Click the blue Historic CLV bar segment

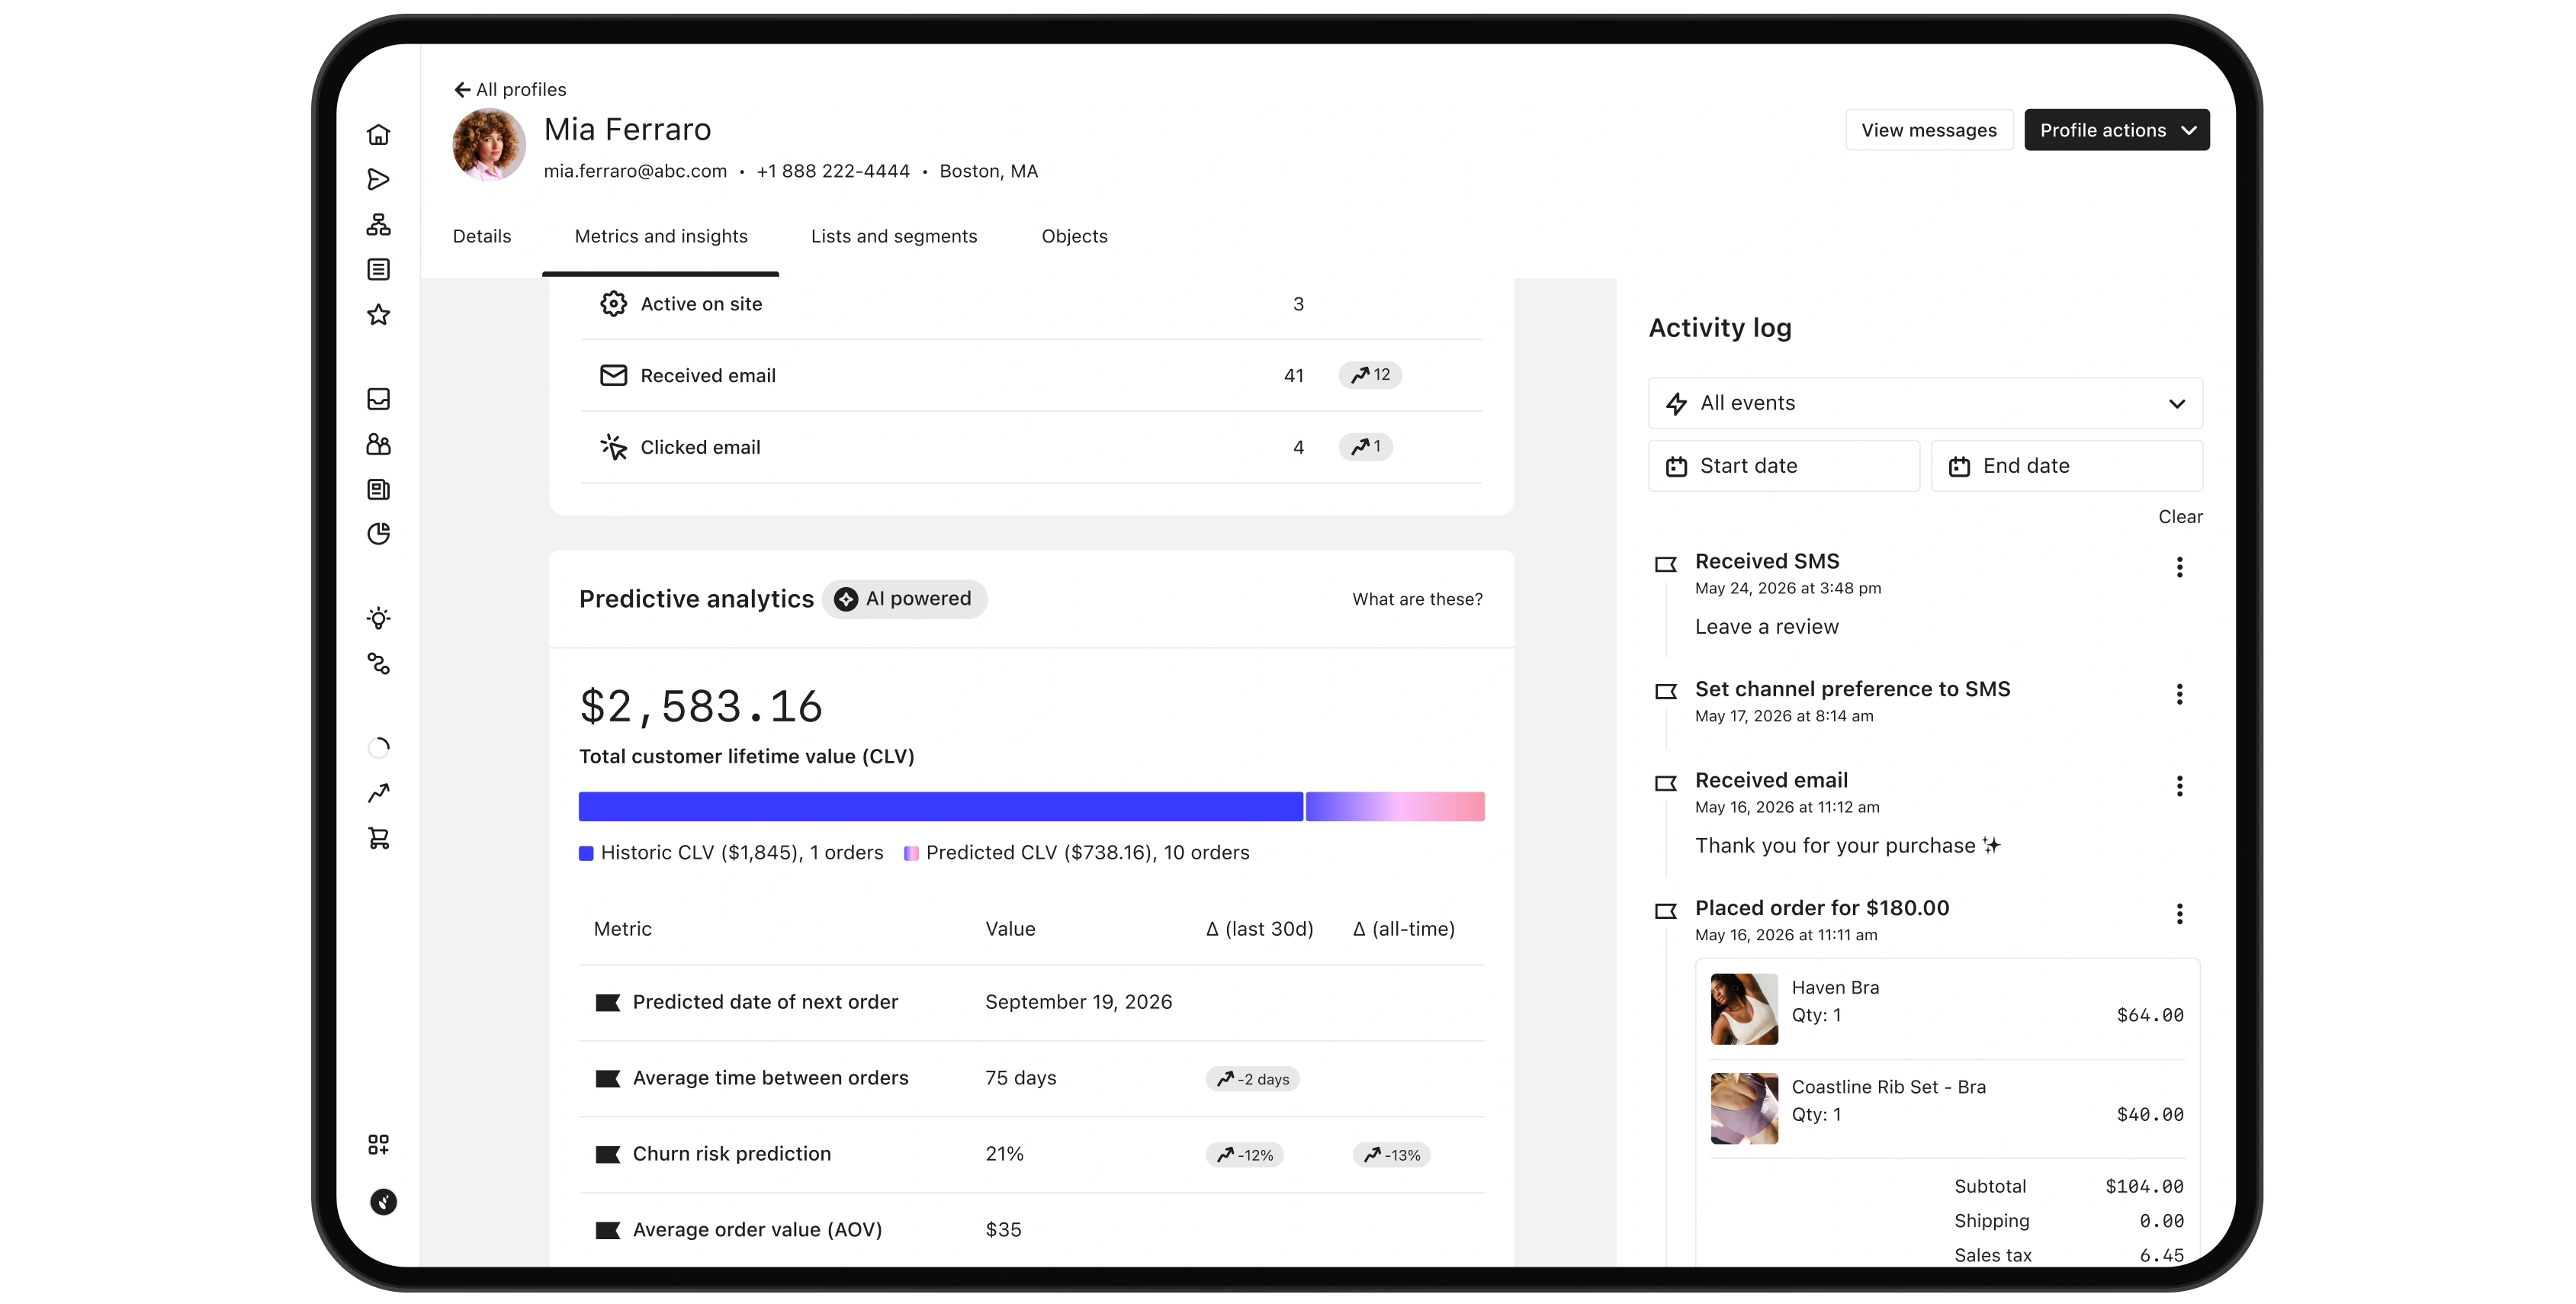[x=940, y=806]
